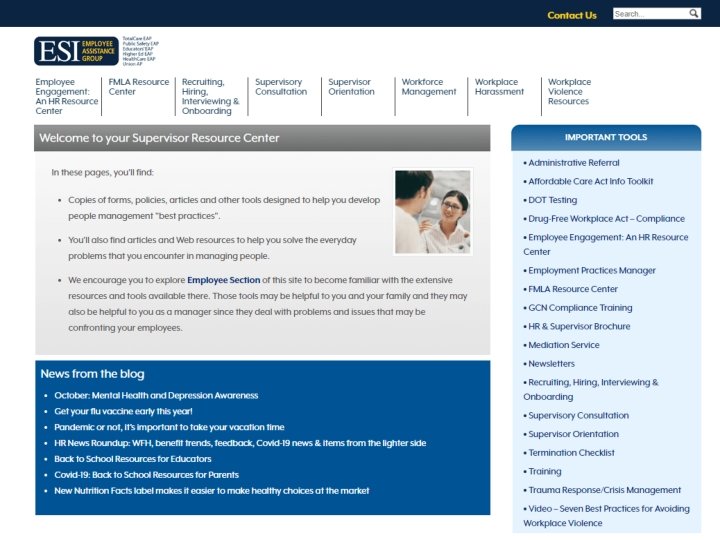Click the photo of two coworkers talking
Image resolution: width=720 pixels, height=540 pixels.
pyautogui.click(x=433, y=212)
